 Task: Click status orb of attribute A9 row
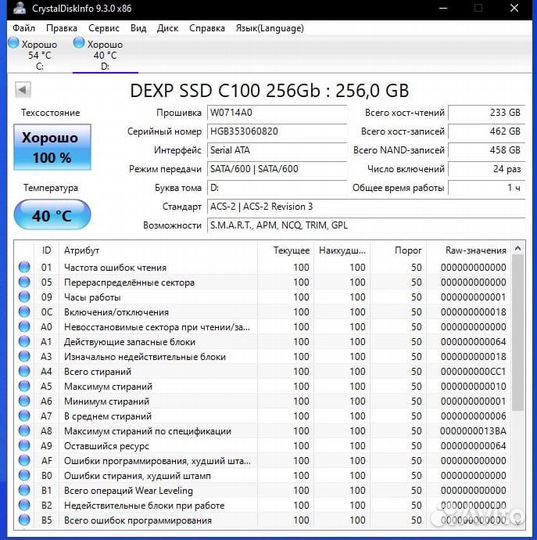click(24, 446)
